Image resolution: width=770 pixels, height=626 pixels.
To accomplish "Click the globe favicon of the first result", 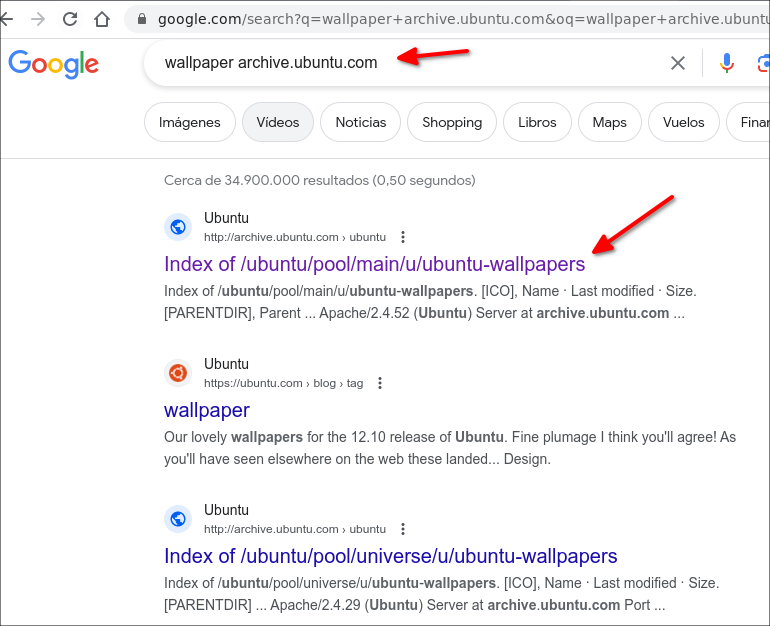I will pos(178,227).
